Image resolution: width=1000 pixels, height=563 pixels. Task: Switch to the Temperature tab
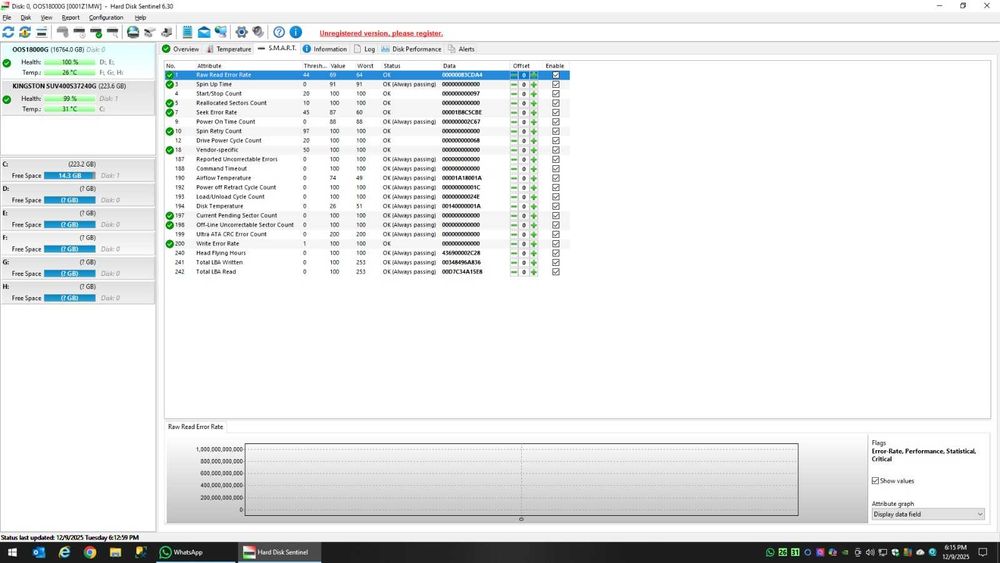(228, 49)
